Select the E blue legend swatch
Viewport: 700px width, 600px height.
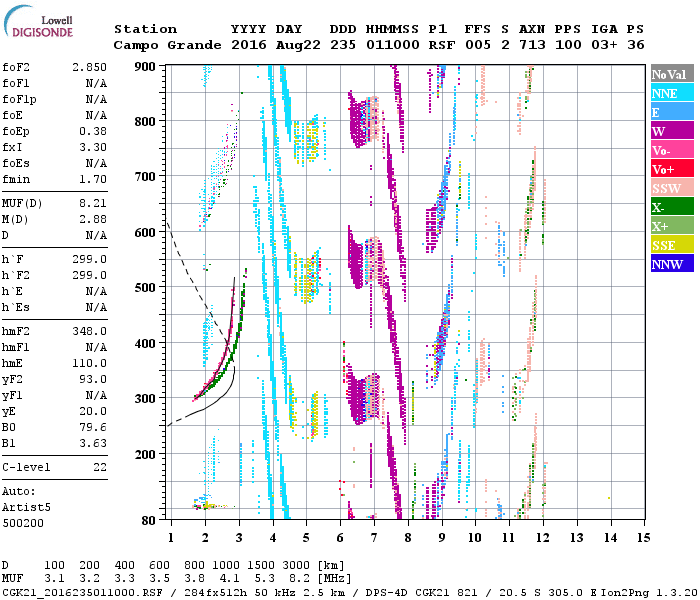672,111
